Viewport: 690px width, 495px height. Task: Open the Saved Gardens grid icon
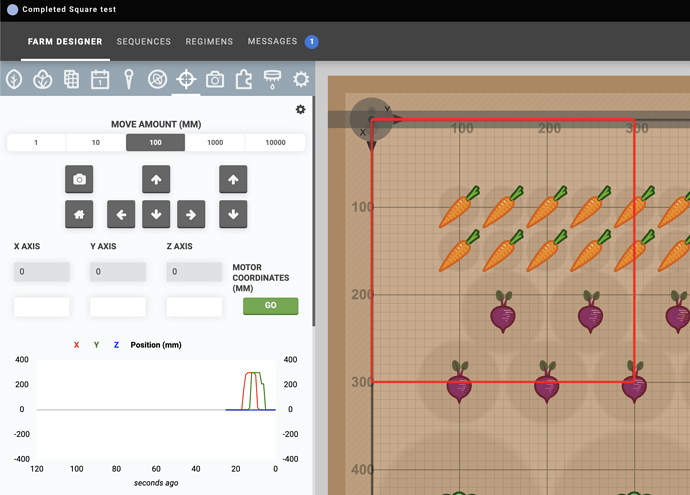click(x=71, y=80)
